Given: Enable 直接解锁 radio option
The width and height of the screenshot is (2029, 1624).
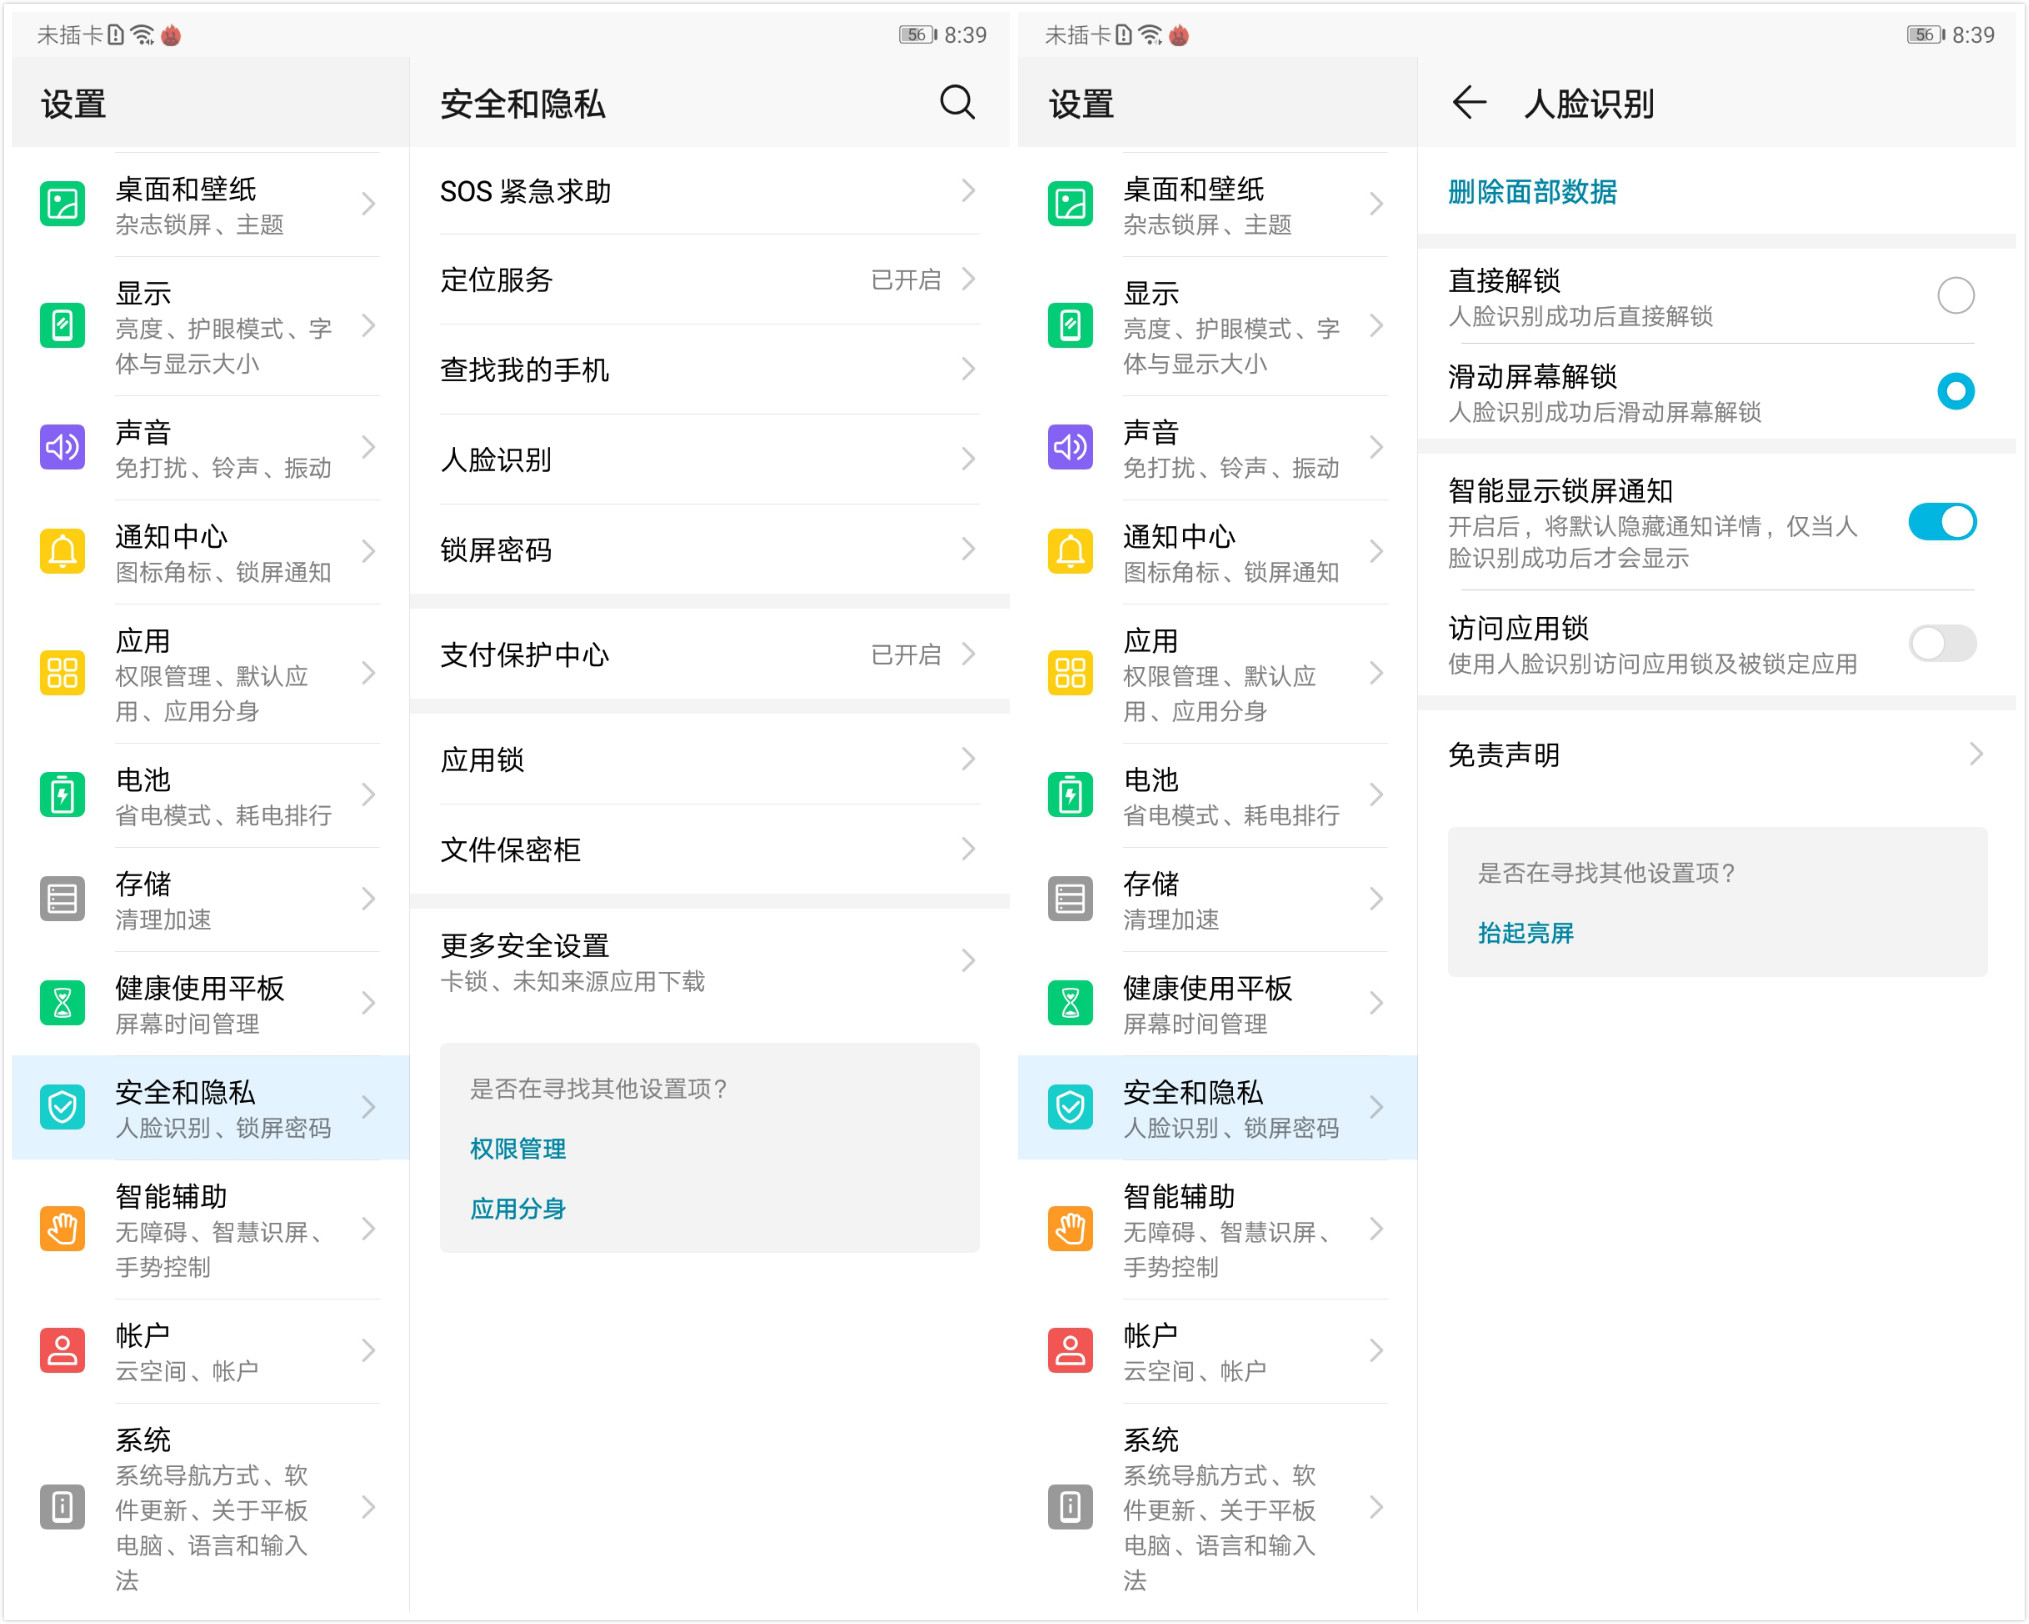Looking at the screenshot, I should [1954, 295].
